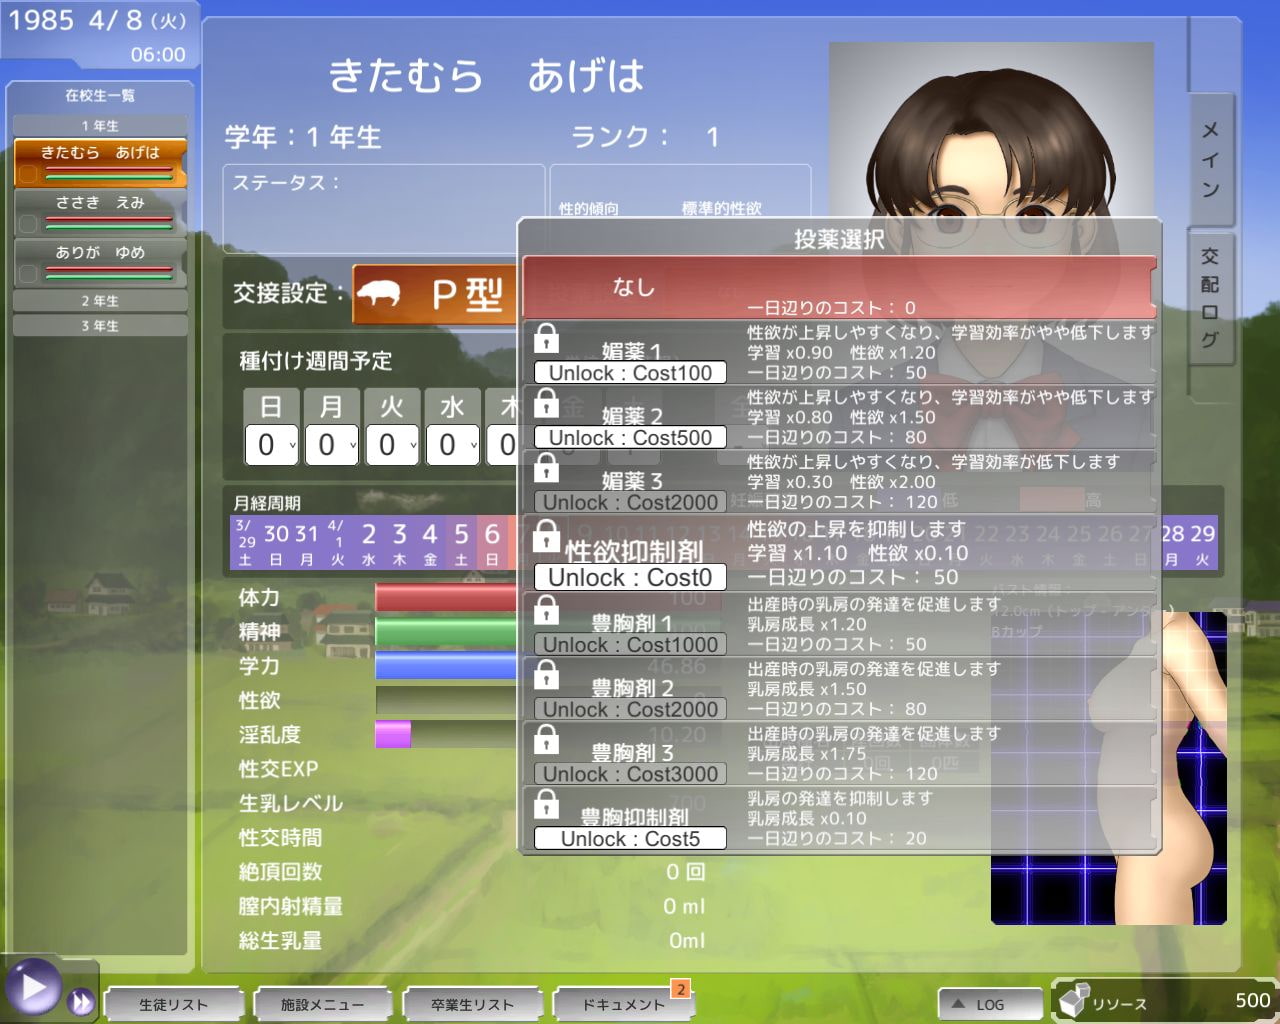Click the lock icon beside 豊胸抑制剤

click(x=547, y=806)
